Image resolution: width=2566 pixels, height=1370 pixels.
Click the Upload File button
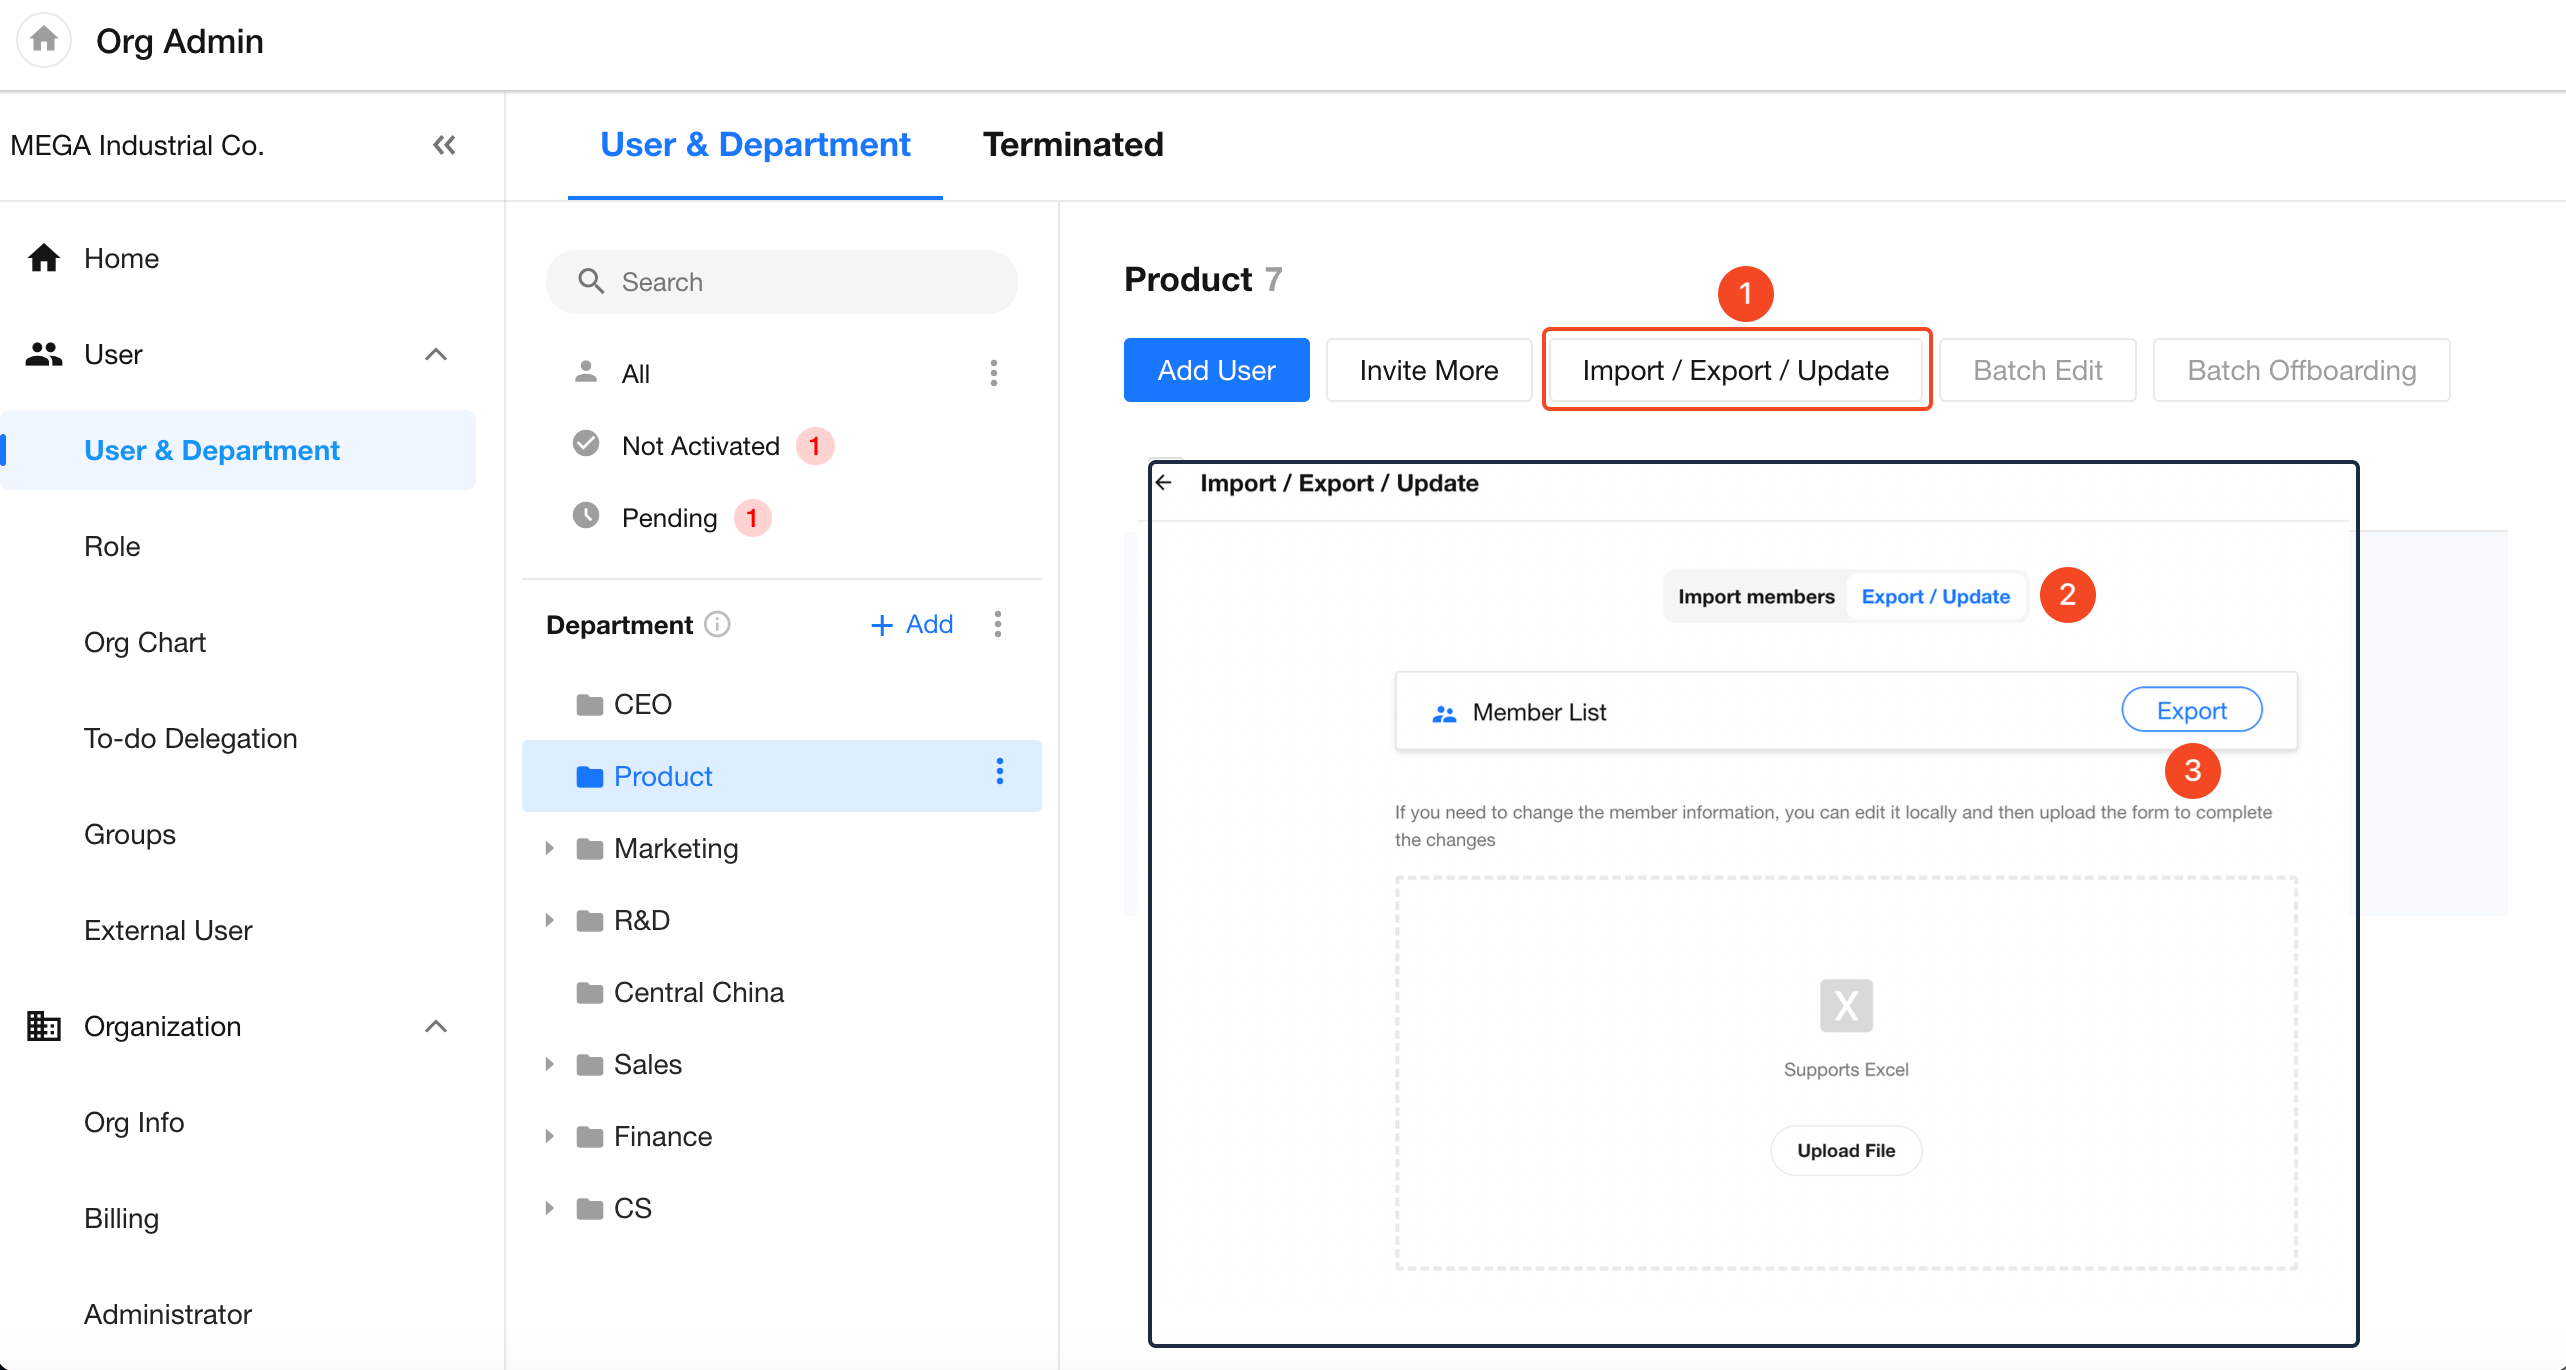point(1845,1151)
